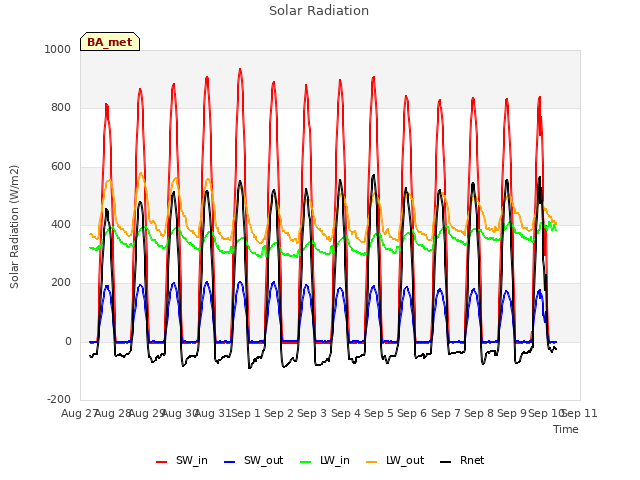Click the Sep 9 x-axis date label
The image size is (640, 480).
[x=512, y=413]
